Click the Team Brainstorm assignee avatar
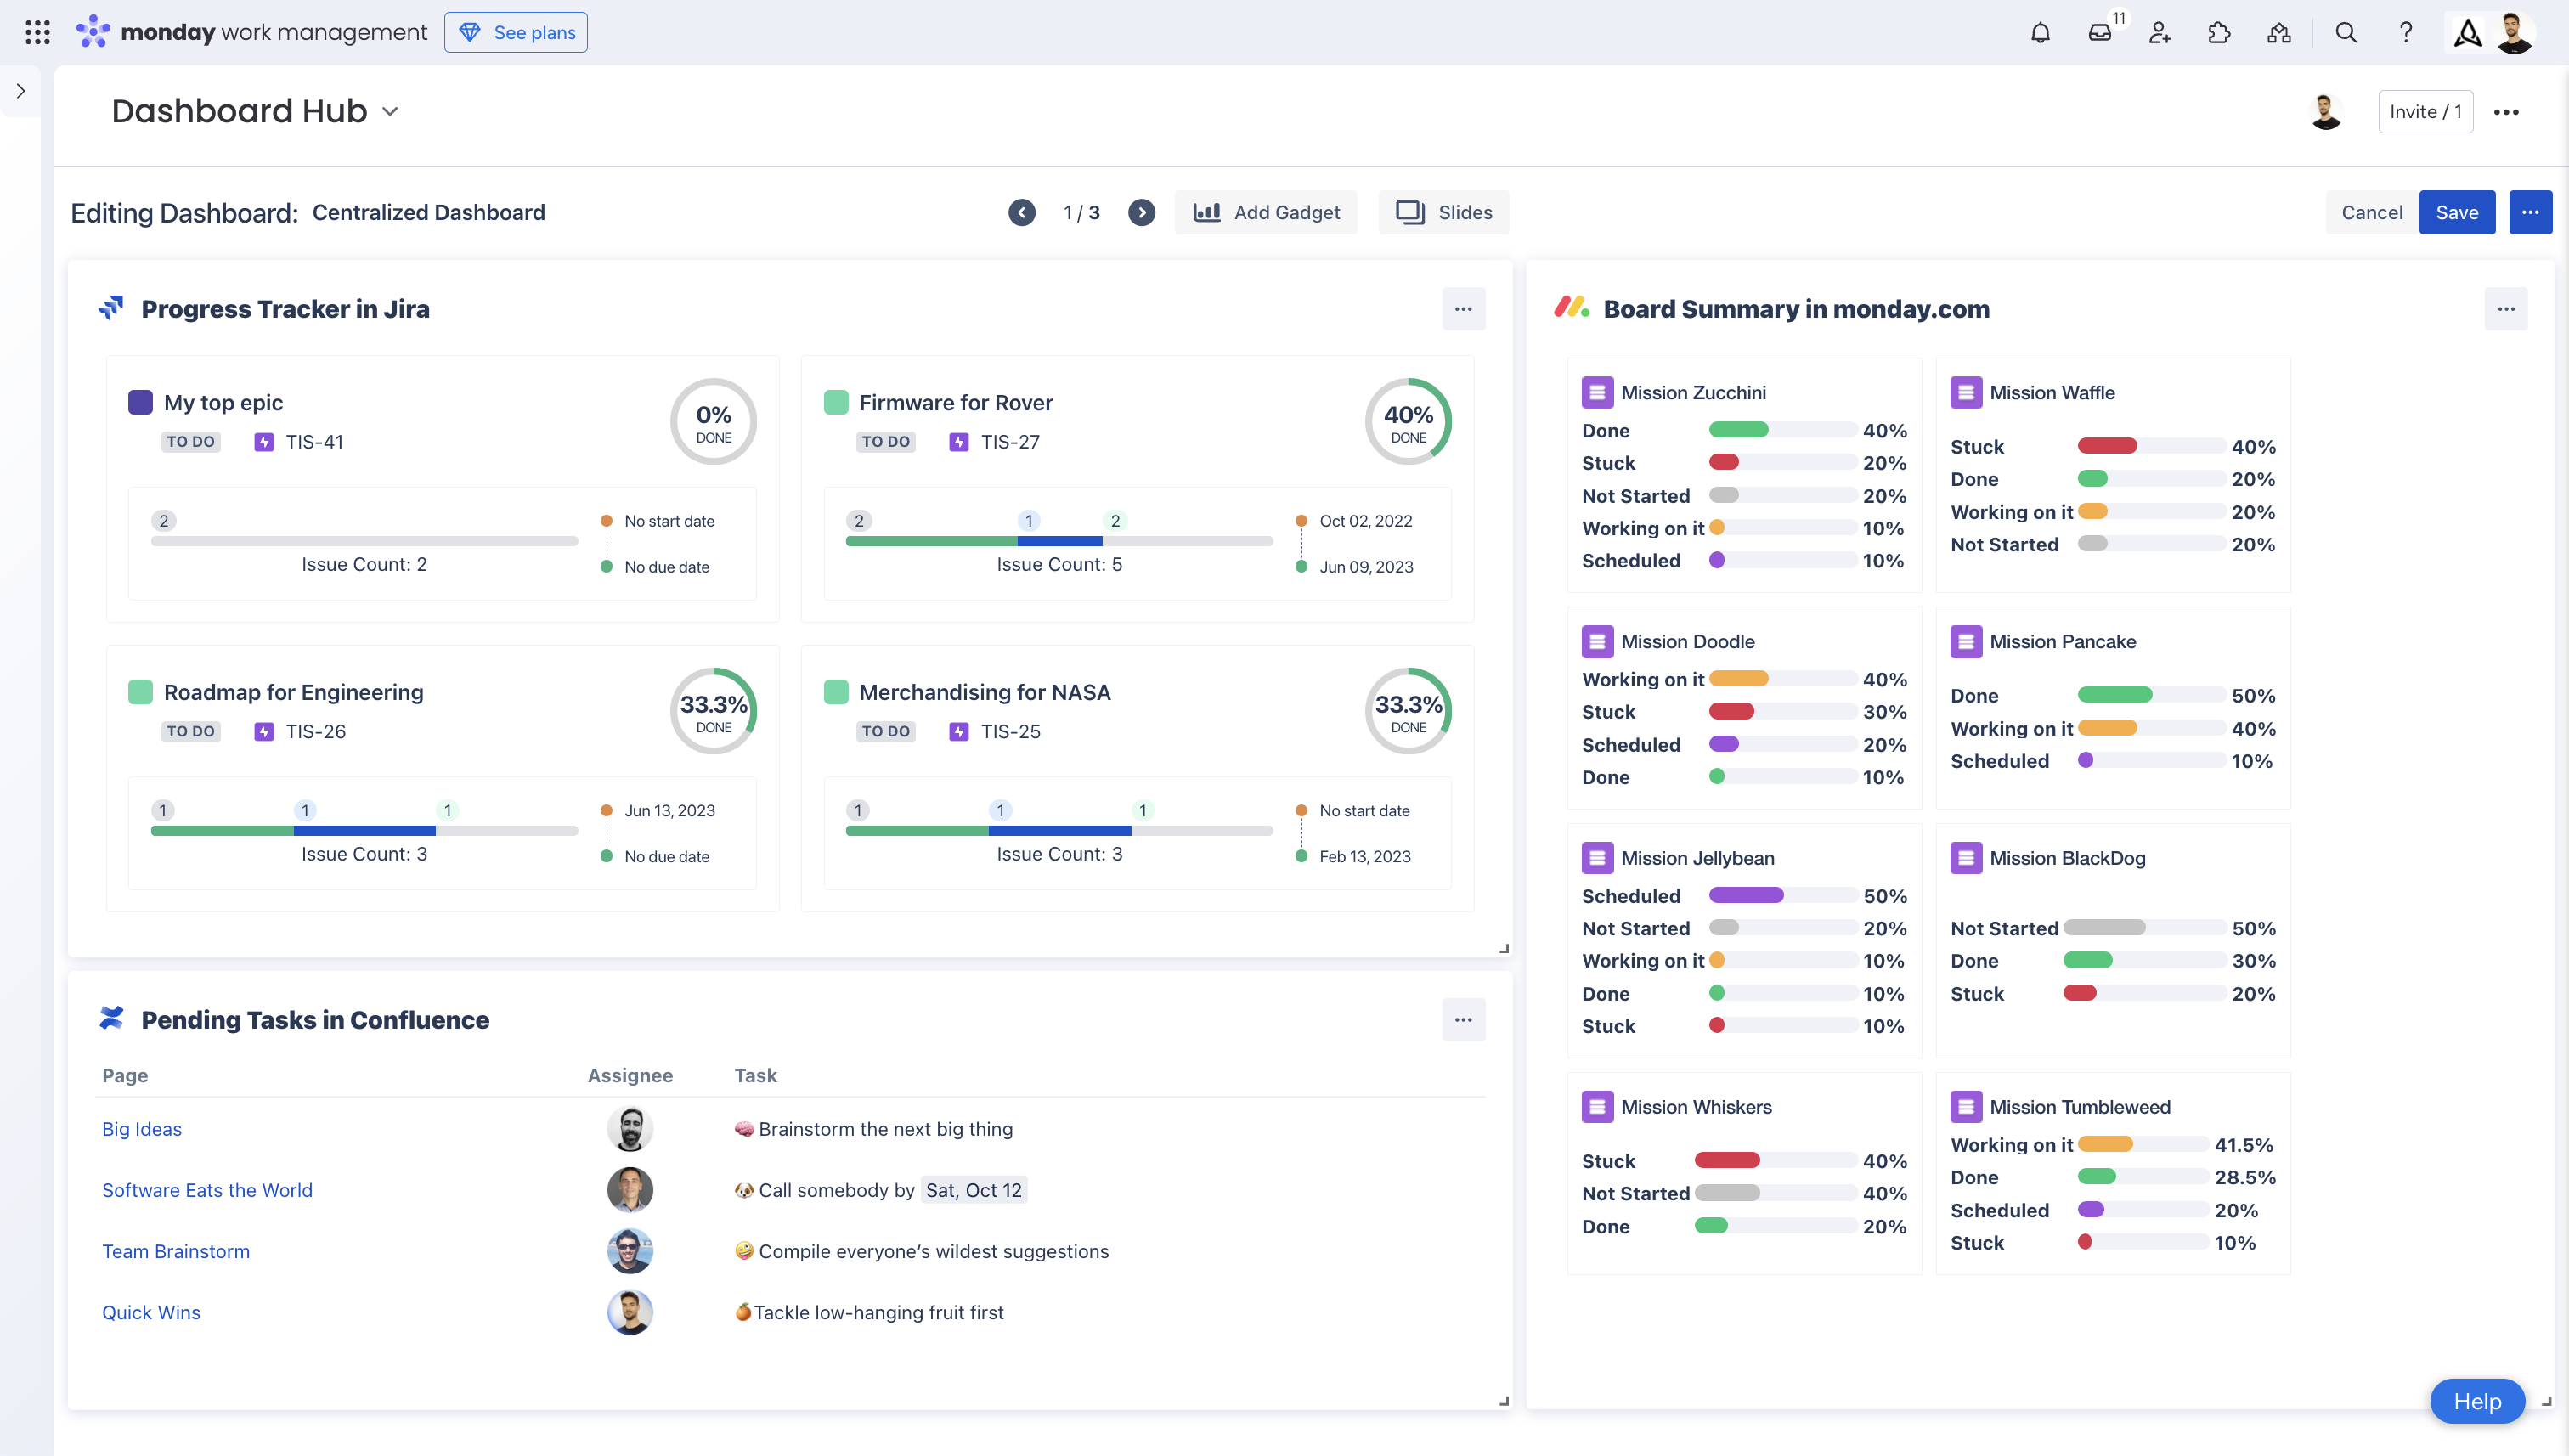 pyautogui.click(x=630, y=1251)
